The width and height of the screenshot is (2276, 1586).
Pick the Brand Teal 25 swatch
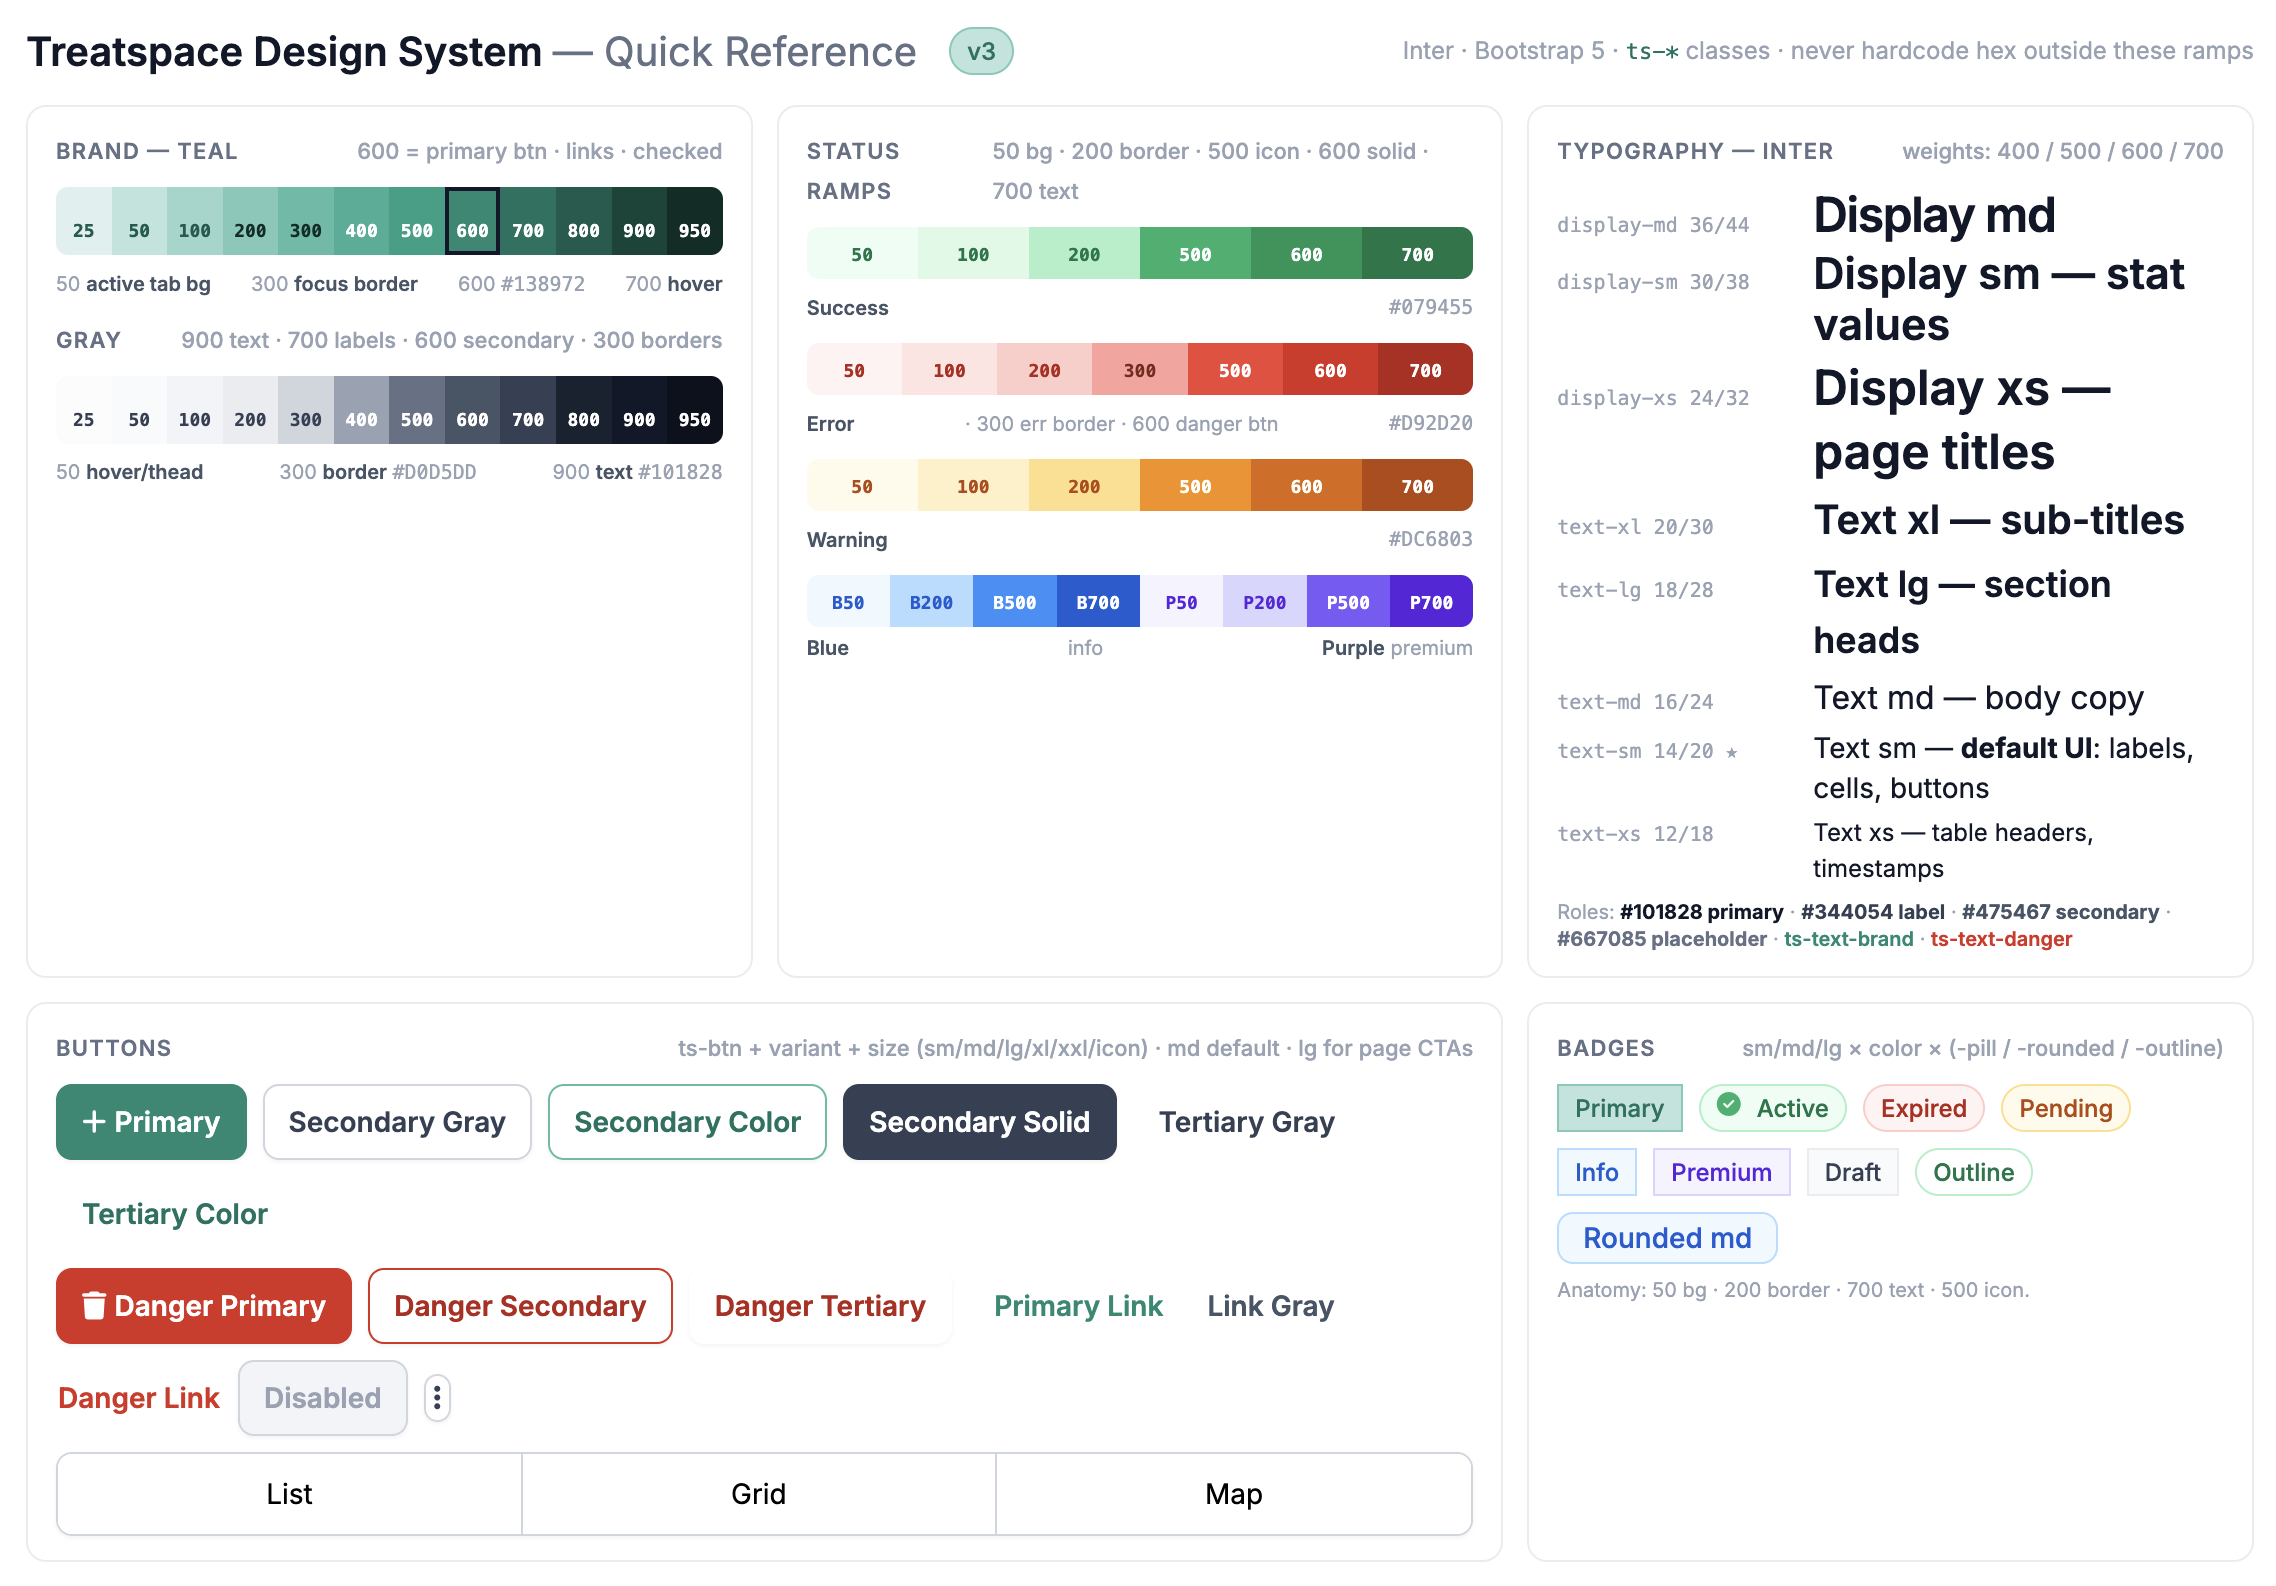[84, 221]
